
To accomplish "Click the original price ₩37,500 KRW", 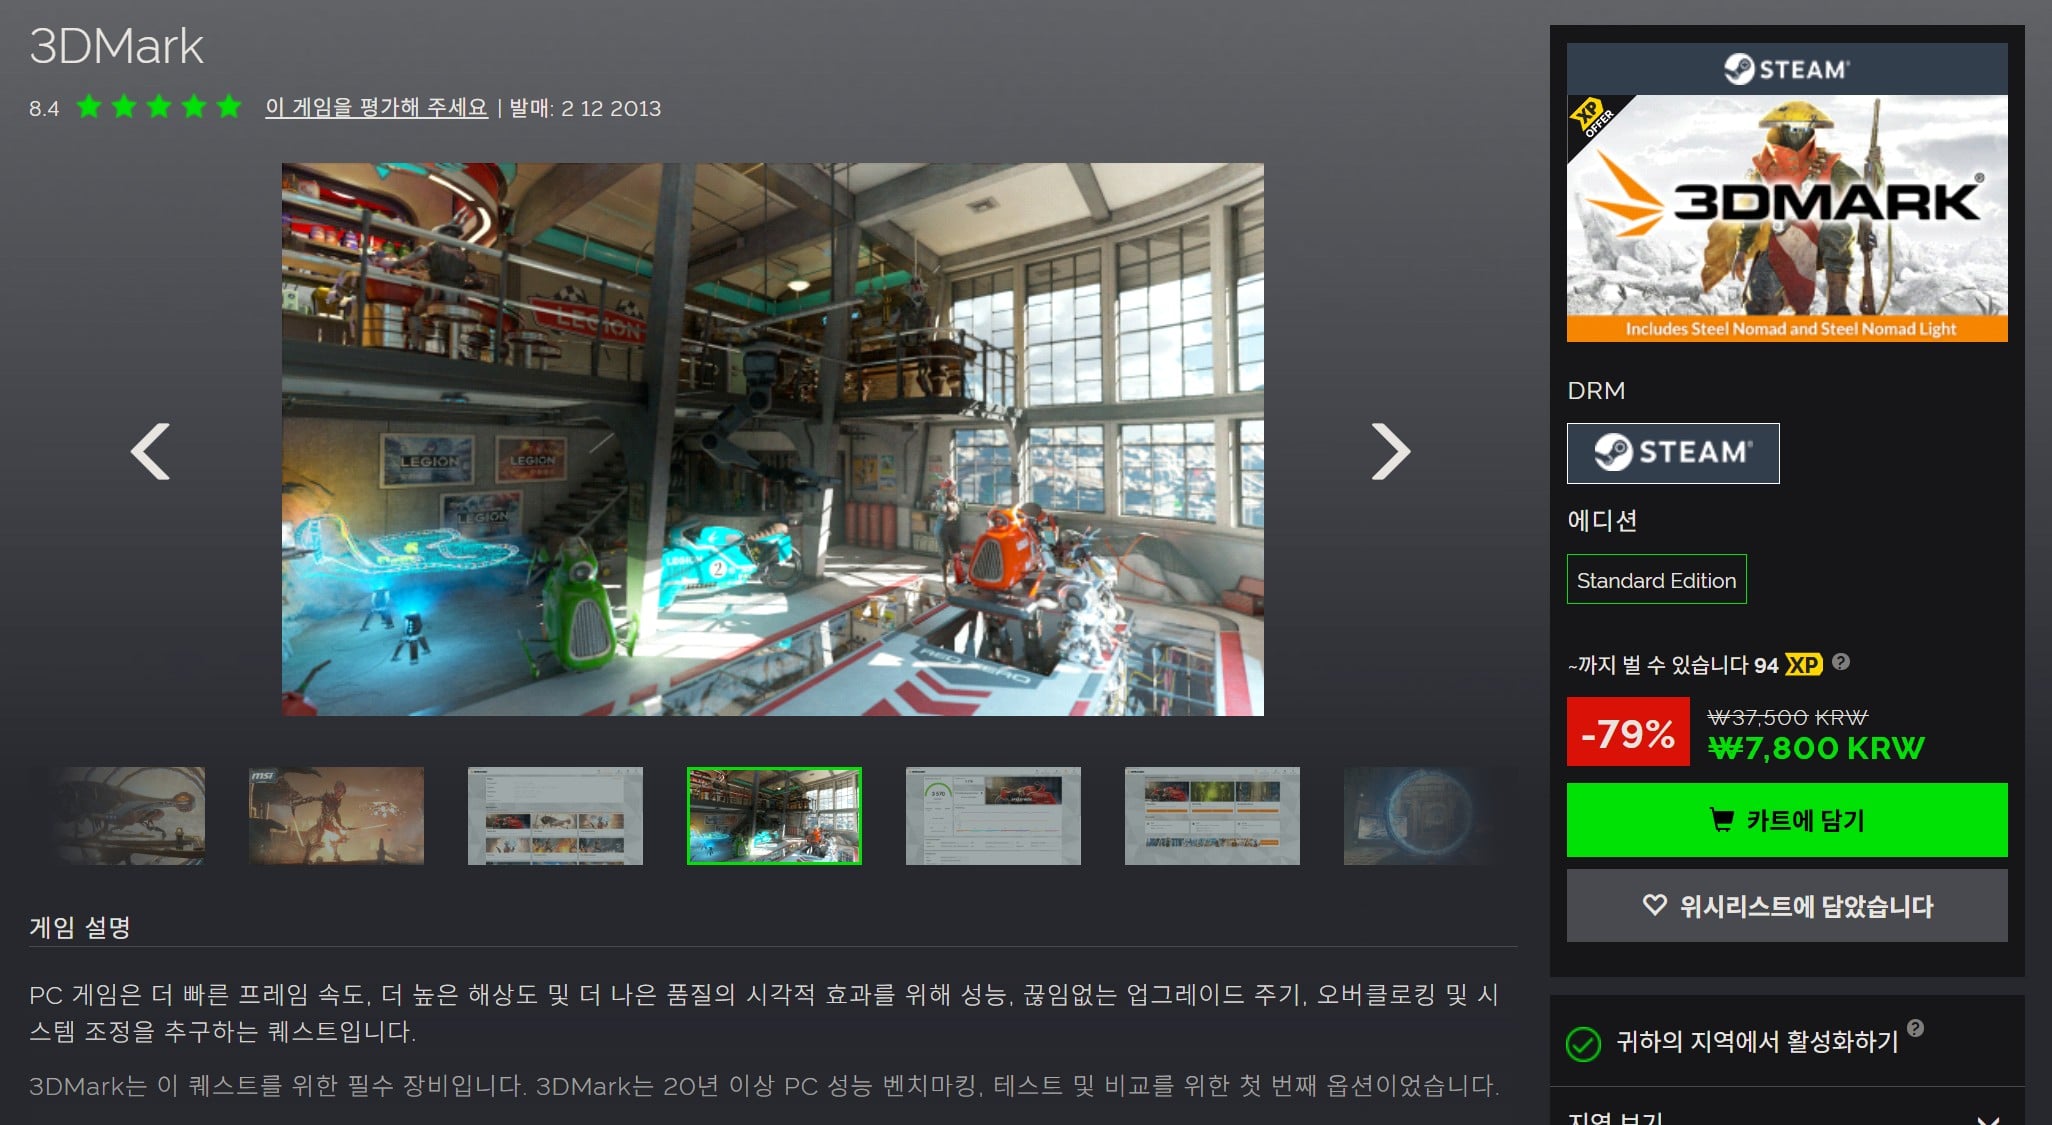I will [x=1787, y=717].
